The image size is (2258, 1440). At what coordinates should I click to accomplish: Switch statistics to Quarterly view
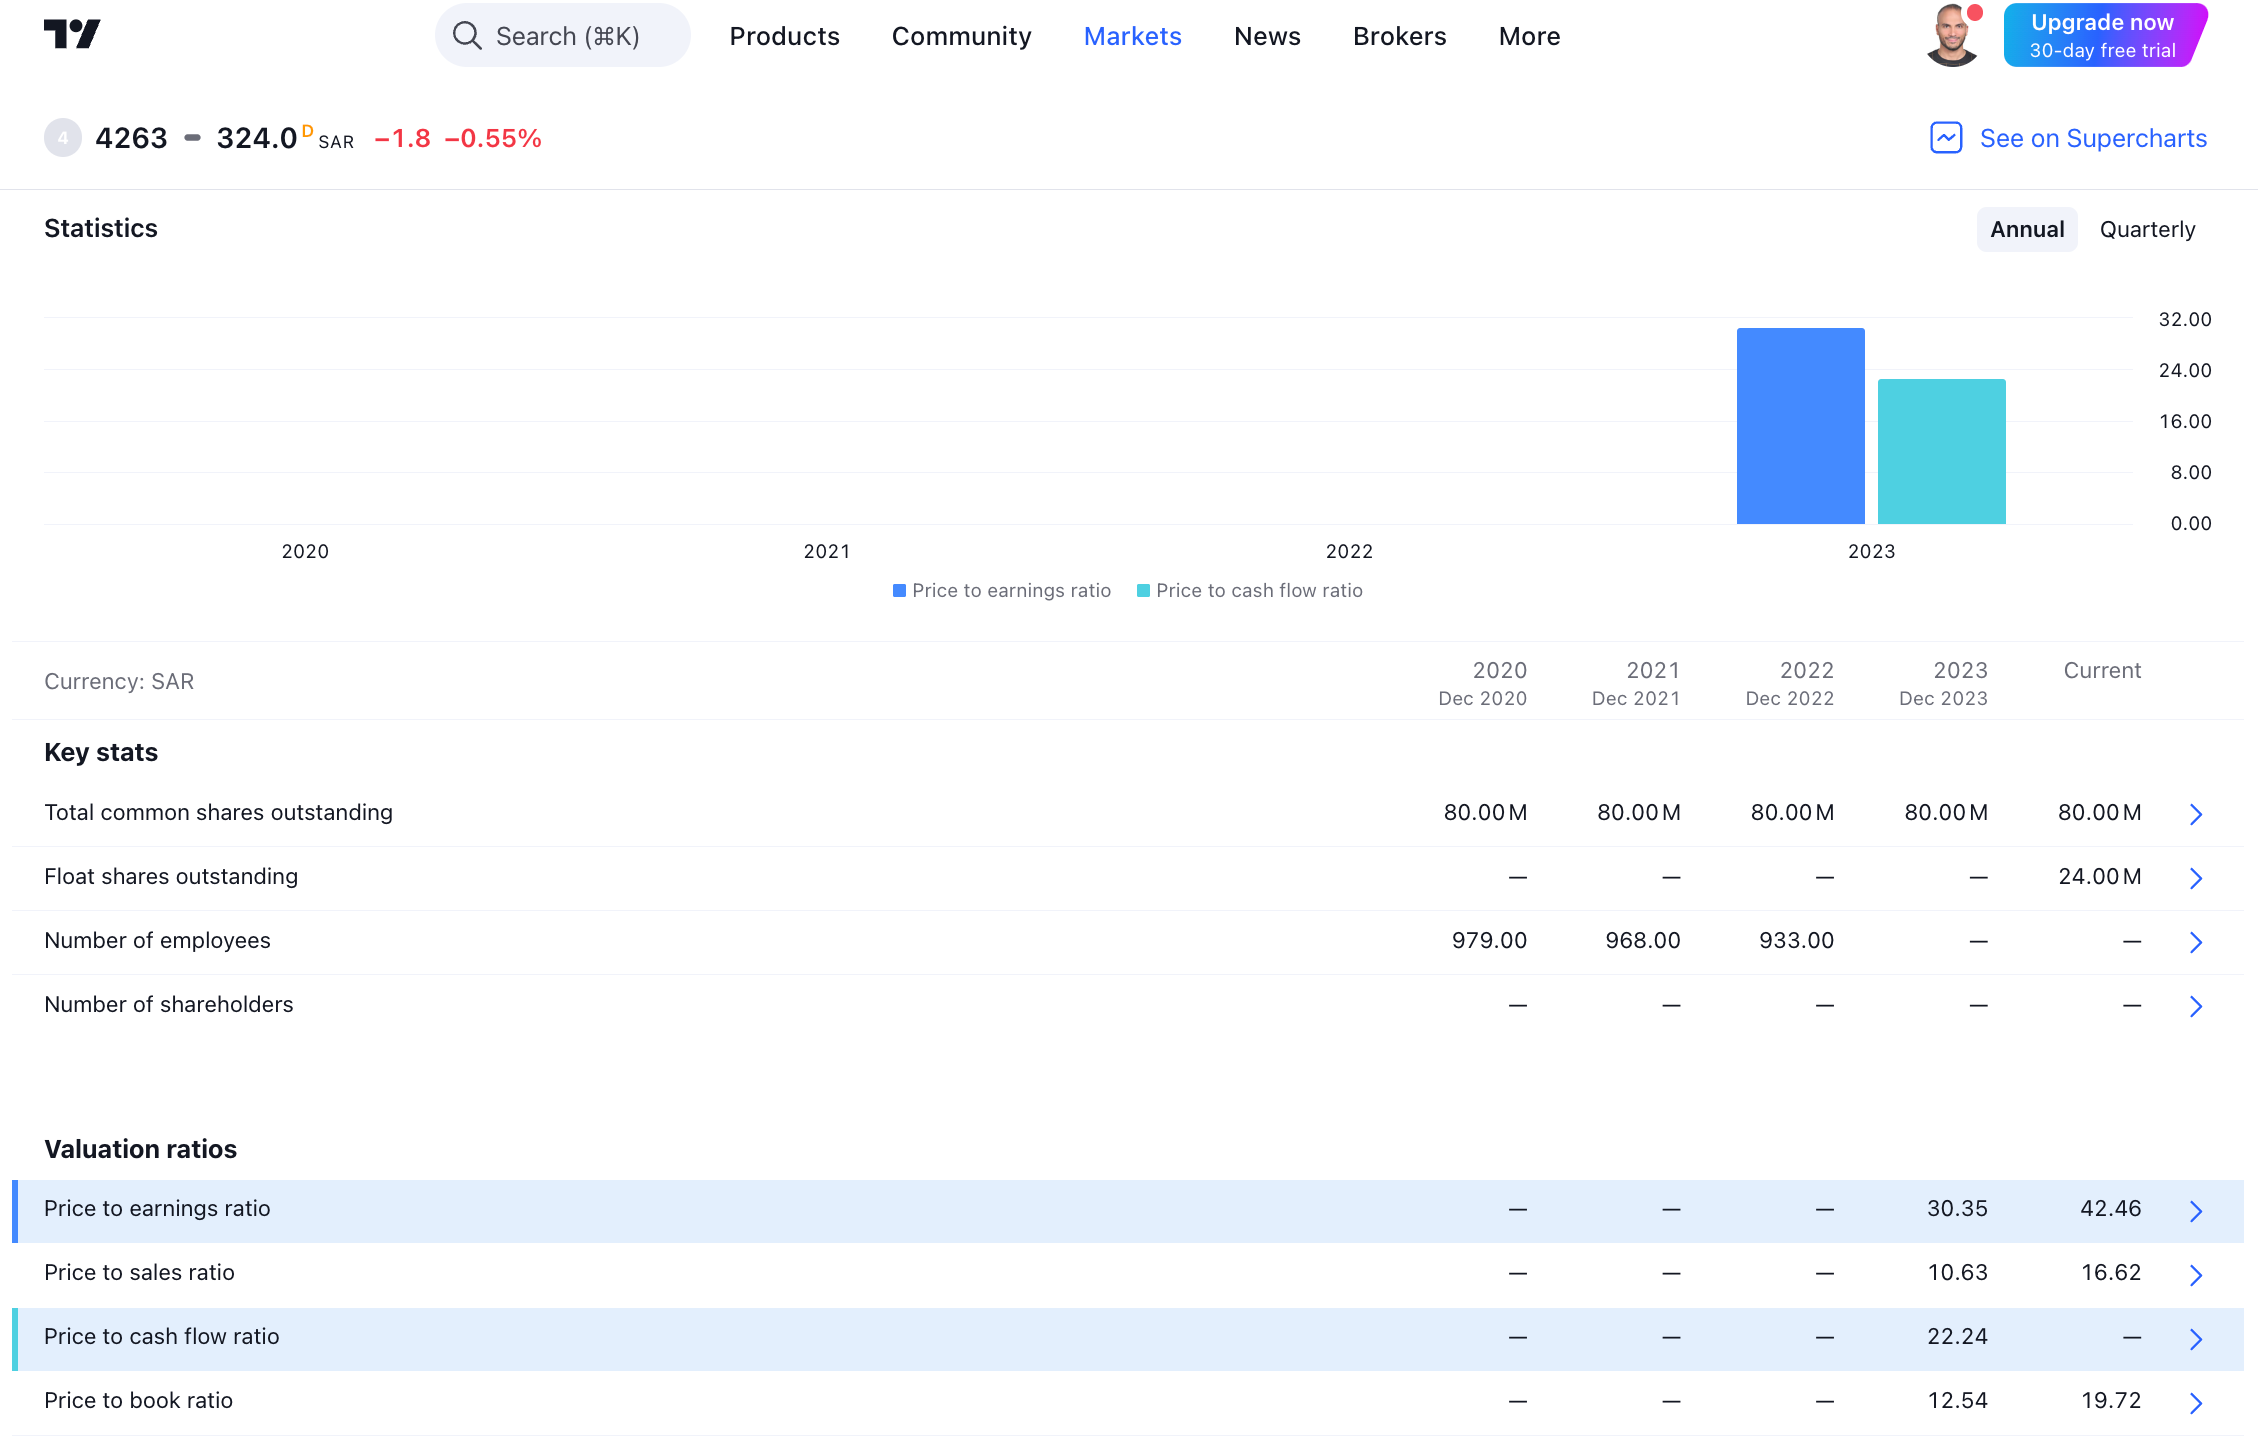pyautogui.click(x=2147, y=230)
